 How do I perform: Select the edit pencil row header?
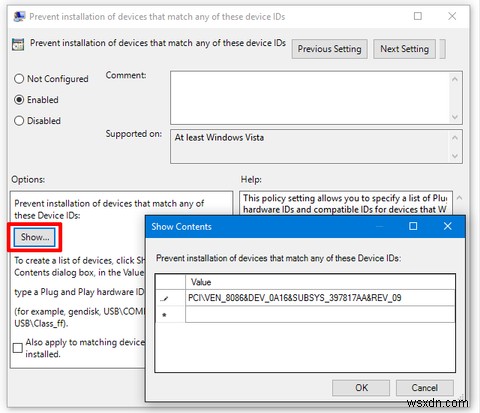point(170,298)
